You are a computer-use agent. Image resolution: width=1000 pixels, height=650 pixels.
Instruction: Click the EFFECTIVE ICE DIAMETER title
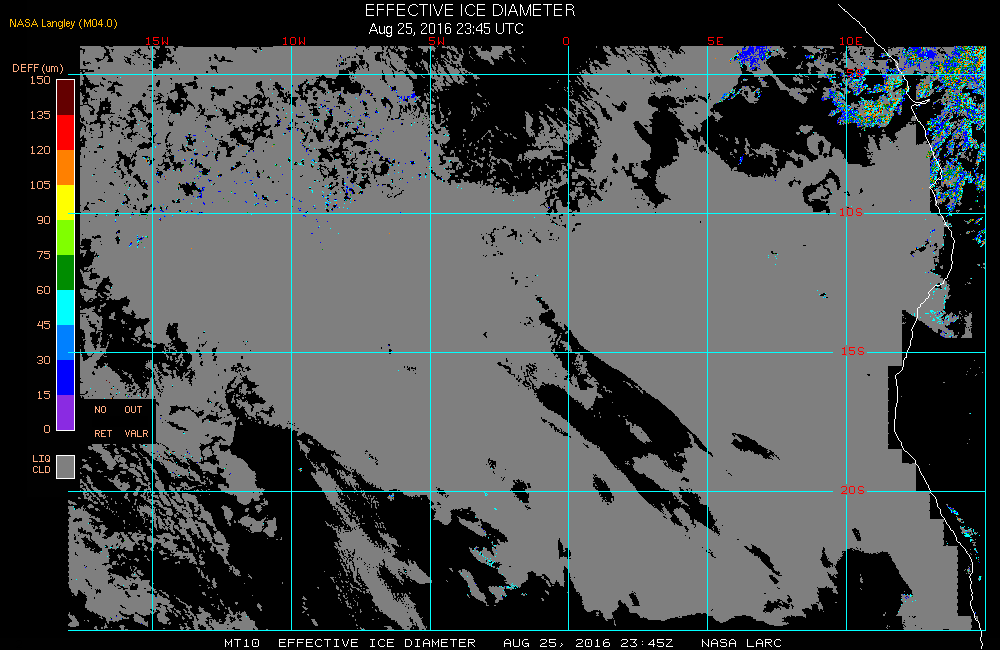point(470,10)
